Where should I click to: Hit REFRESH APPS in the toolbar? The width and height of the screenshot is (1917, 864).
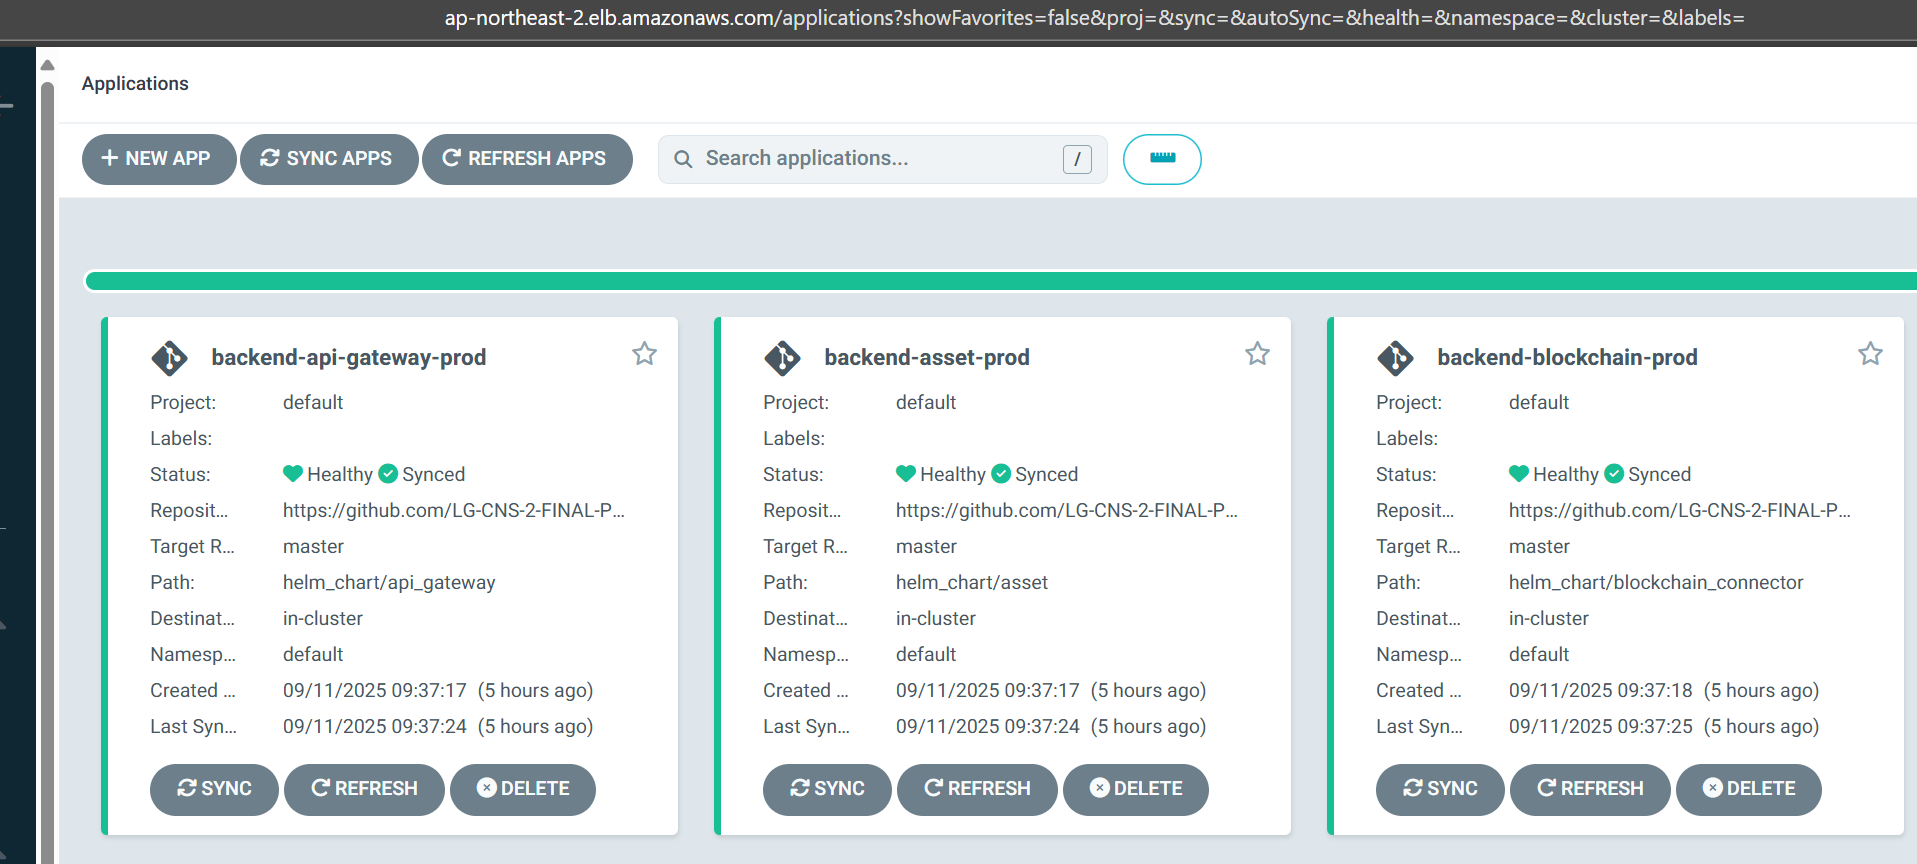click(x=527, y=159)
